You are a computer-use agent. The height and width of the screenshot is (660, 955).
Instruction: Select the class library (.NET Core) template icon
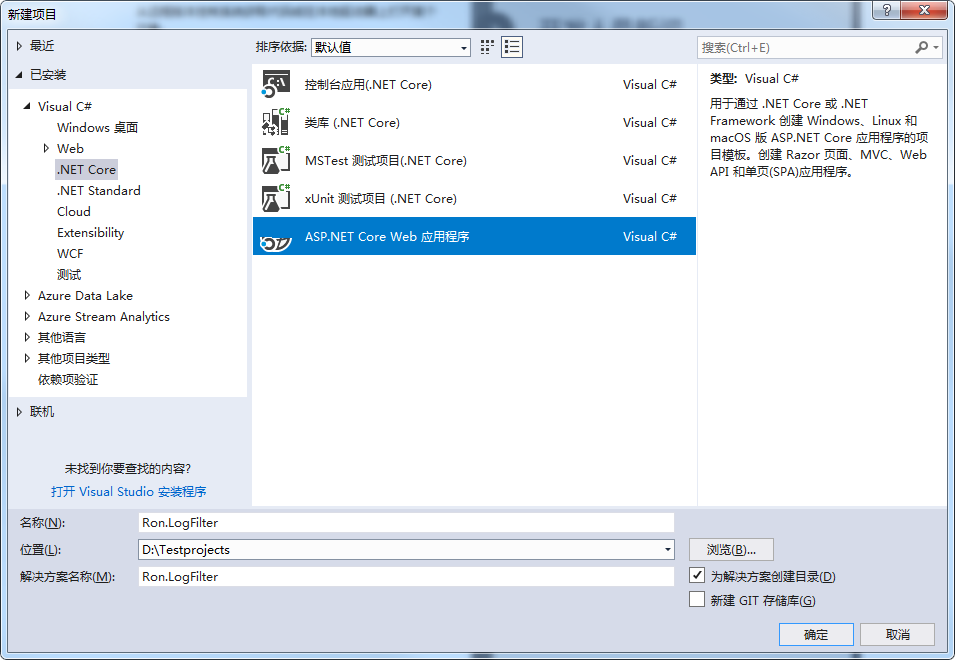coord(276,122)
